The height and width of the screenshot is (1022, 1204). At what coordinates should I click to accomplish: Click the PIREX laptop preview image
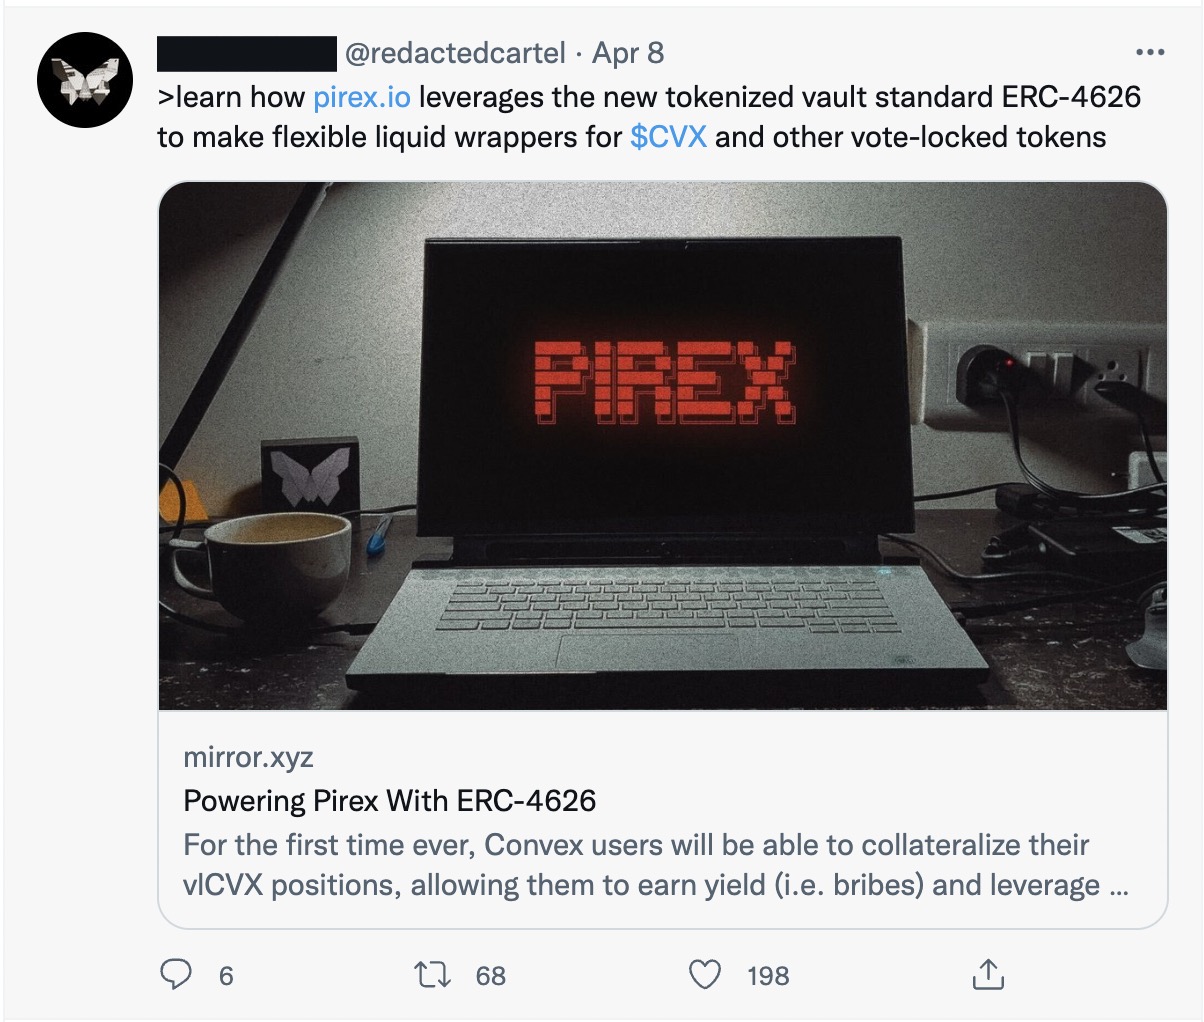[662, 445]
